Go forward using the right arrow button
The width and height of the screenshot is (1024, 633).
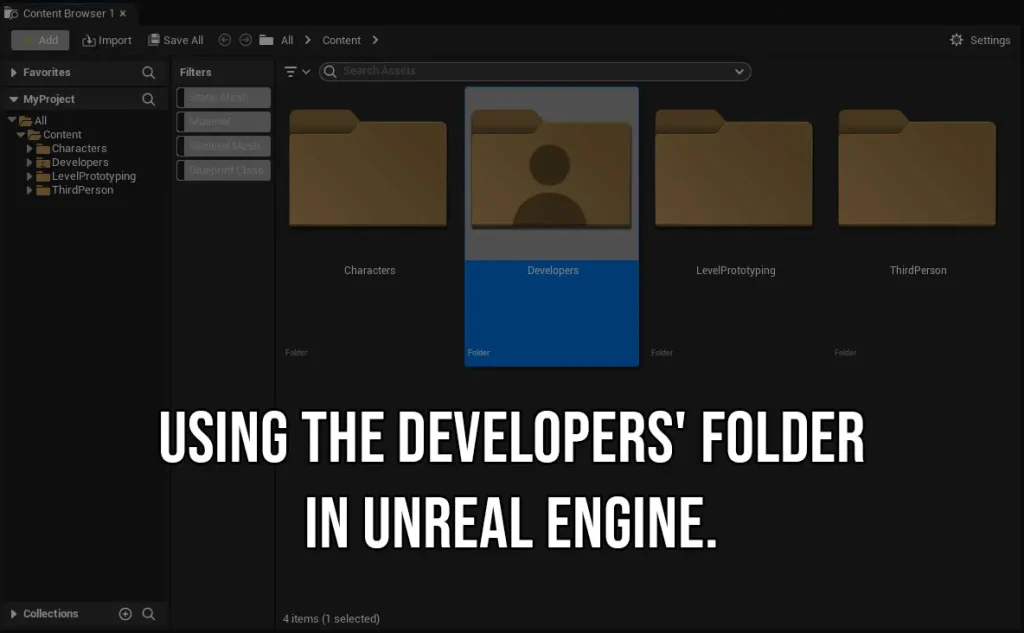pos(245,40)
